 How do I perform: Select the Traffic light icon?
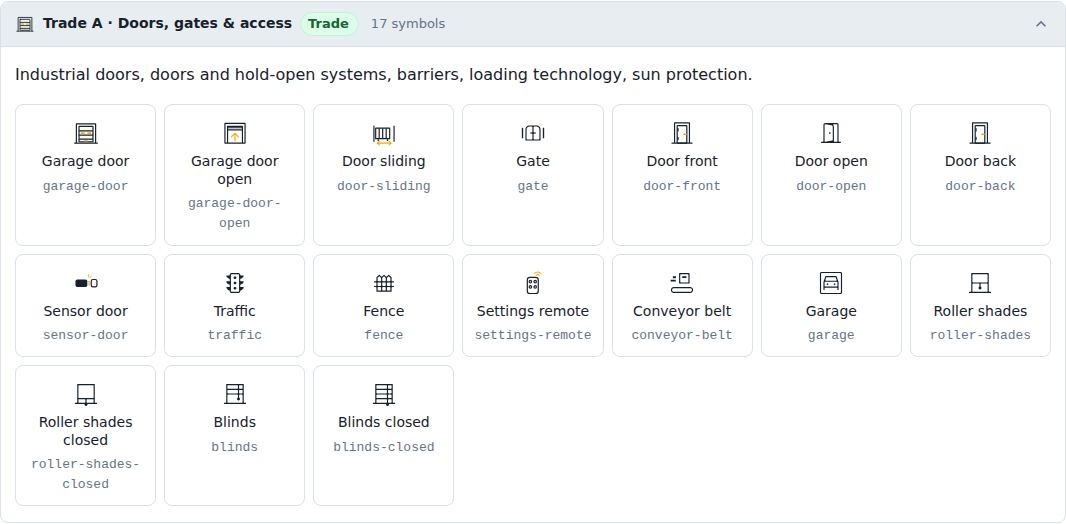(235, 283)
